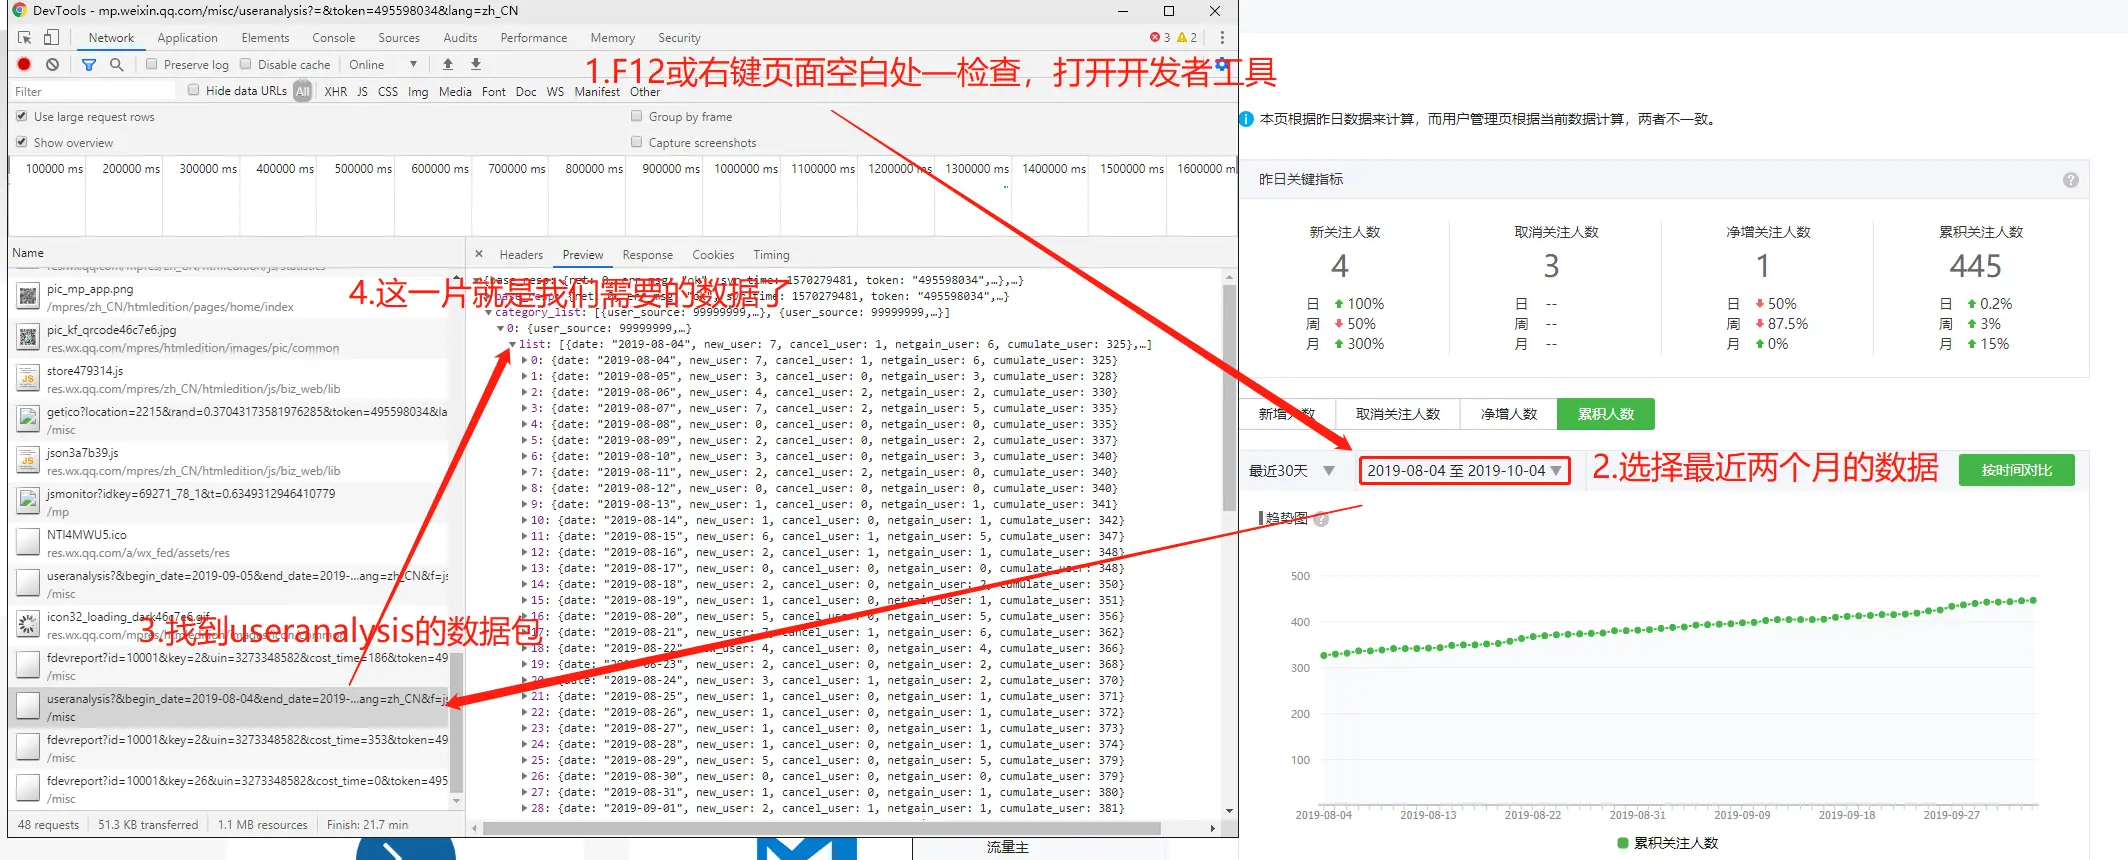This screenshot has height=860, width=2128.
Task: Click the info icon beside page notice
Action: (1246, 119)
